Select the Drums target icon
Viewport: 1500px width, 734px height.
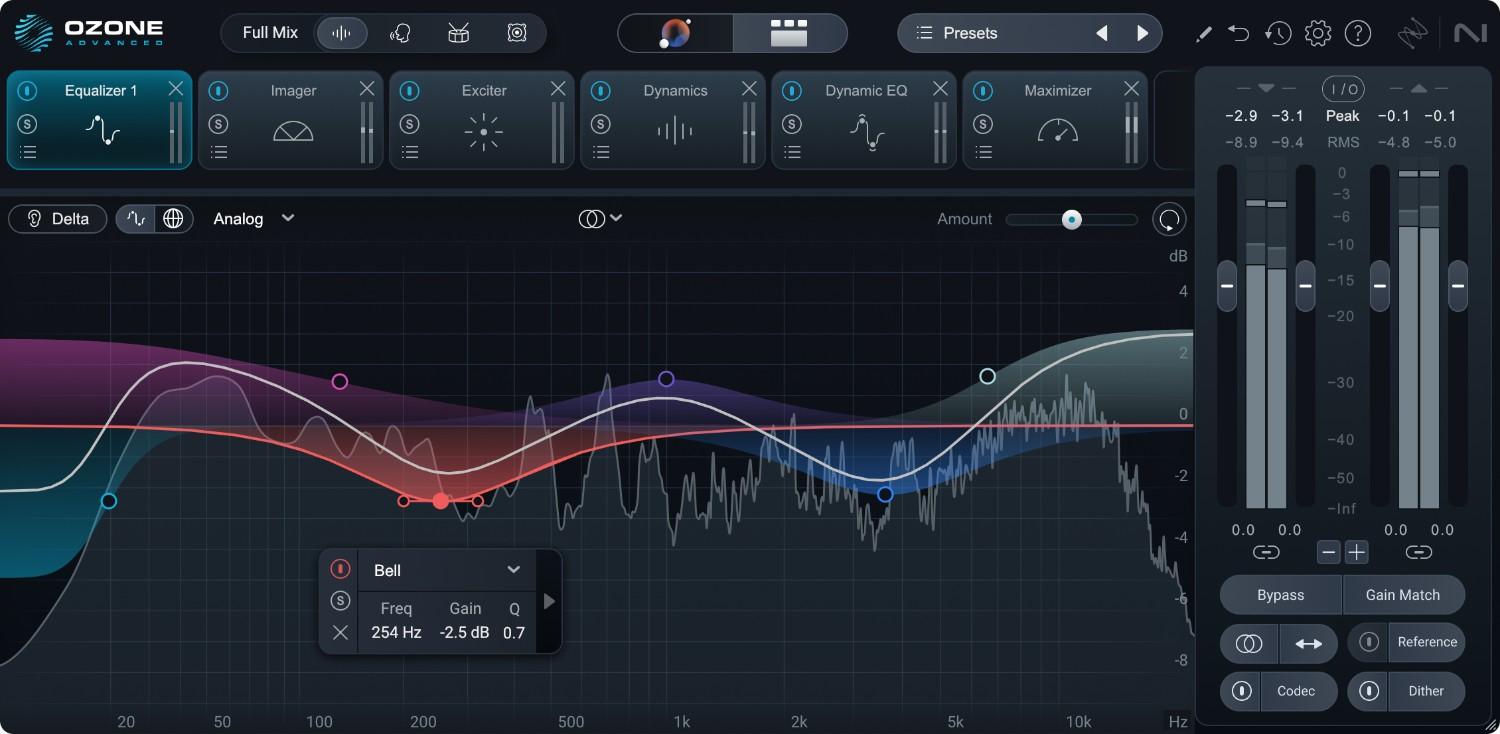(x=458, y=32)
